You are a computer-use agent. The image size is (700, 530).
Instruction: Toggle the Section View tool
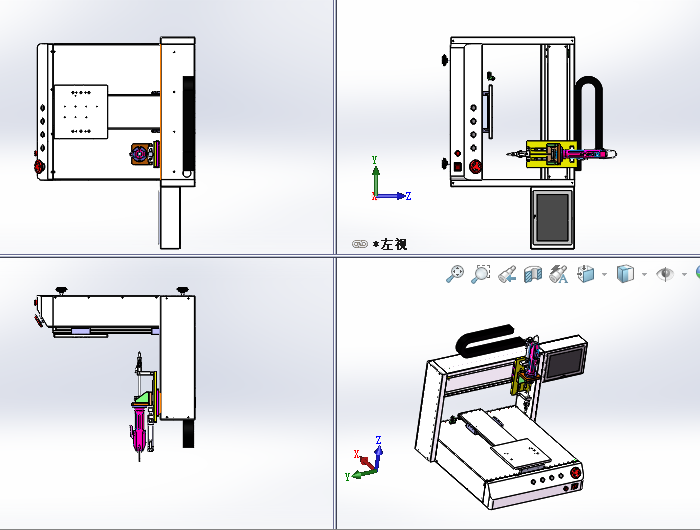[533, 274]
